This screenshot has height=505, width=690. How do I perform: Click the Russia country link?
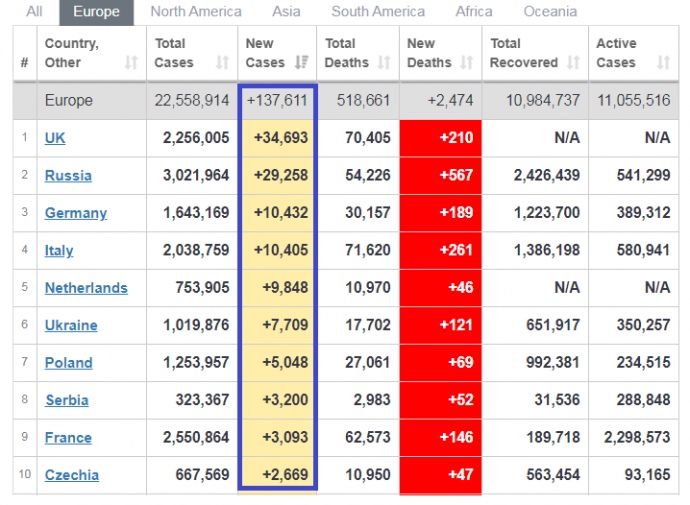coord(68,176)
